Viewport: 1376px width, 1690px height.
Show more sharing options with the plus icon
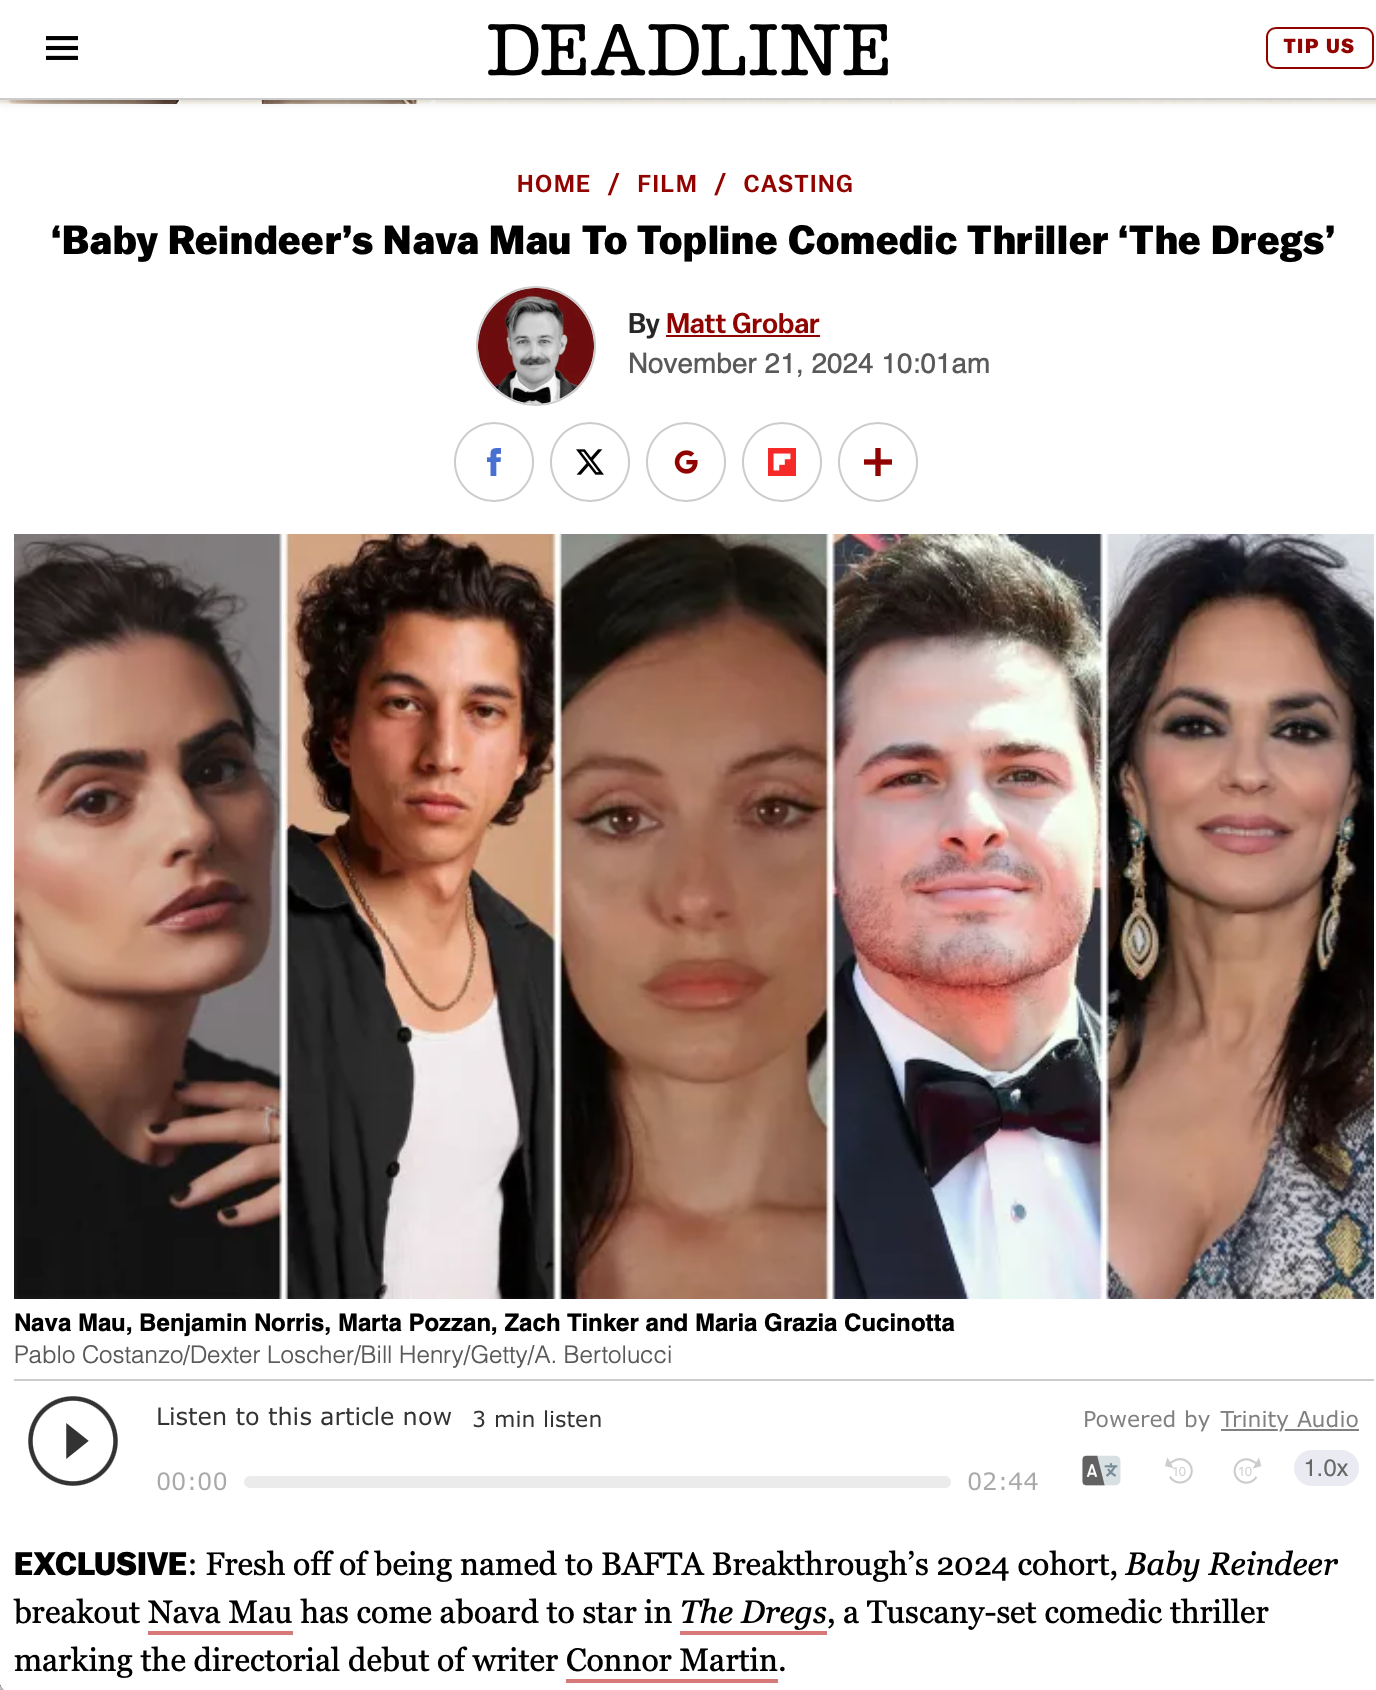tap(878, 462)
